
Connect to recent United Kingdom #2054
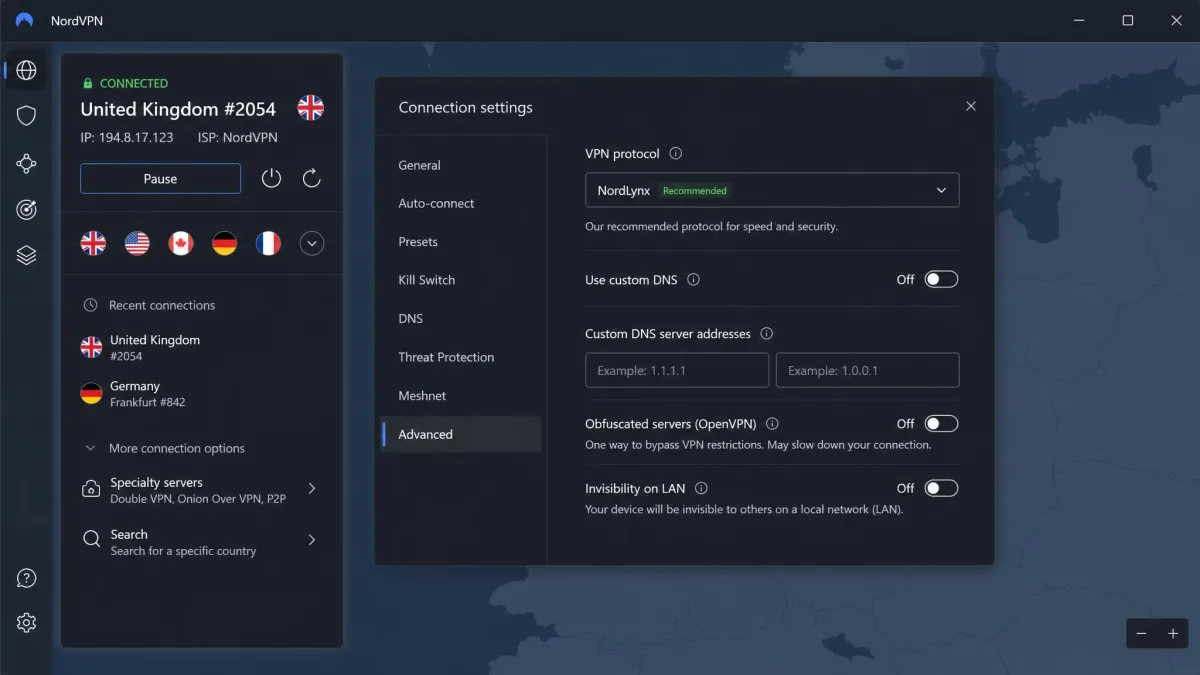tap(201, 347)
